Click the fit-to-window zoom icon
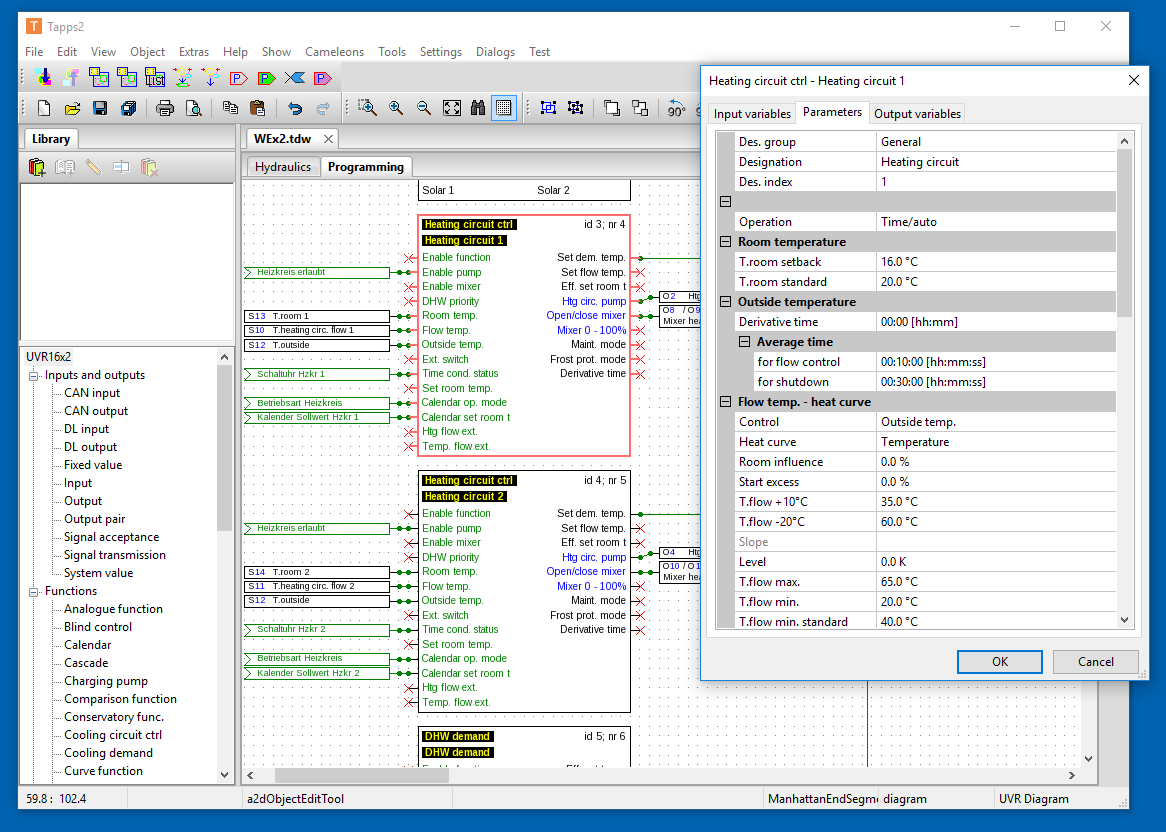Screen dimensions: 1166x832 click(x=451, y=108)
